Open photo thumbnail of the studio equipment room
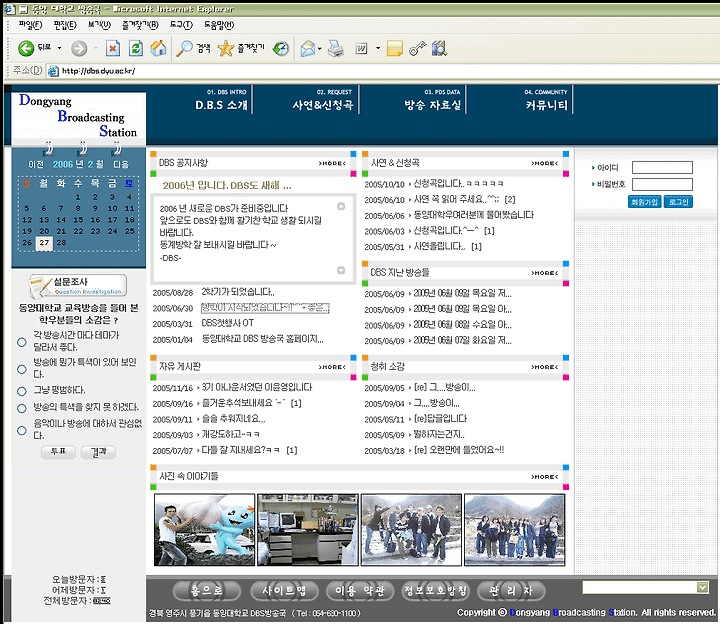This screenshot has width=720, height=624. (308, 530)
